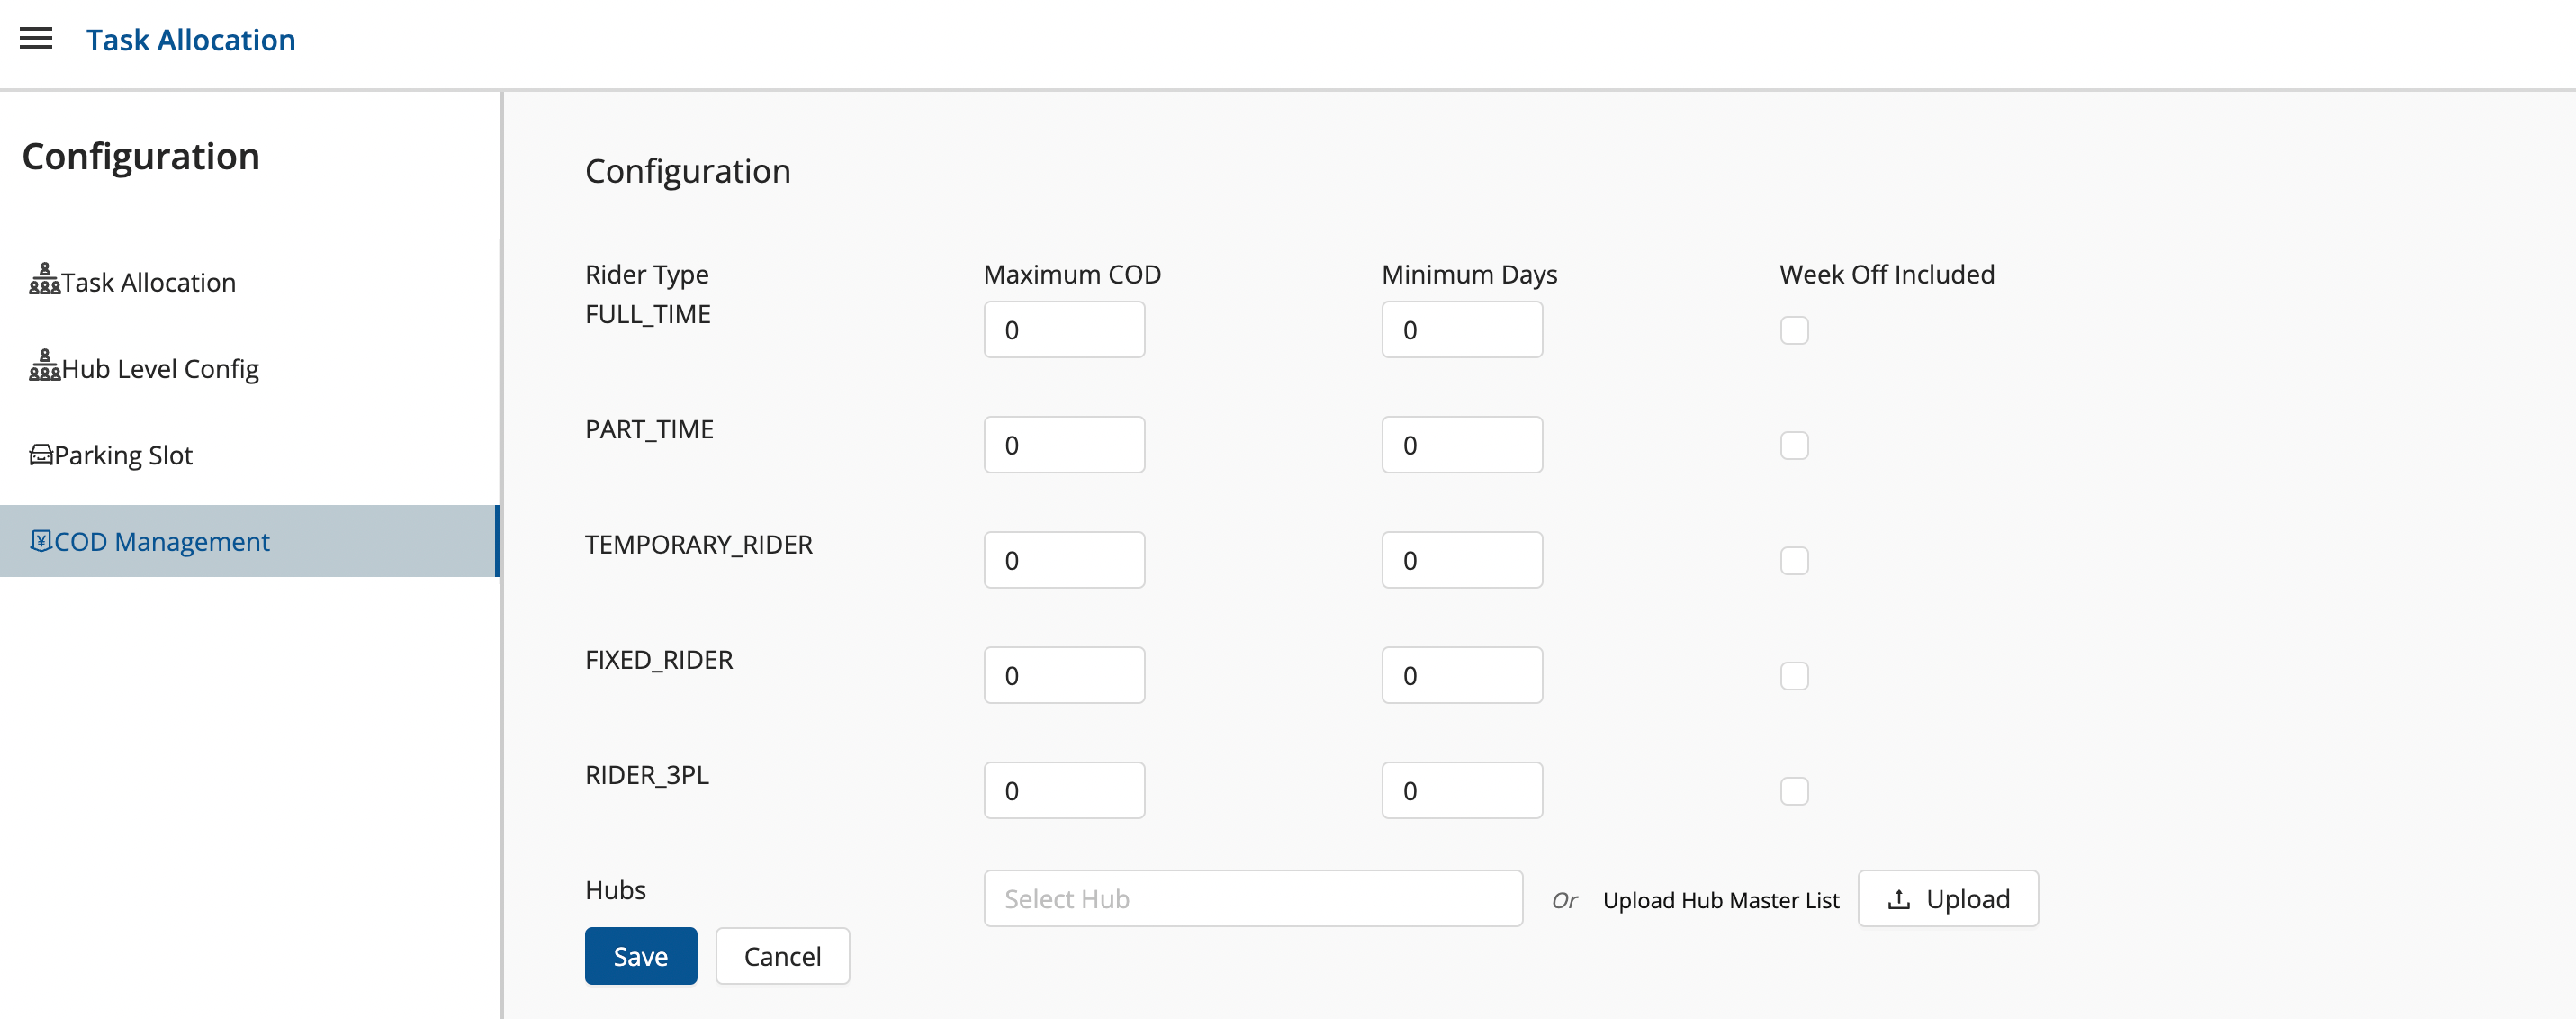Screen dimensions: 2576x1019
Task: Click the Parking Slot car icon
Action: pyautogui.click(x=40, y=455)
